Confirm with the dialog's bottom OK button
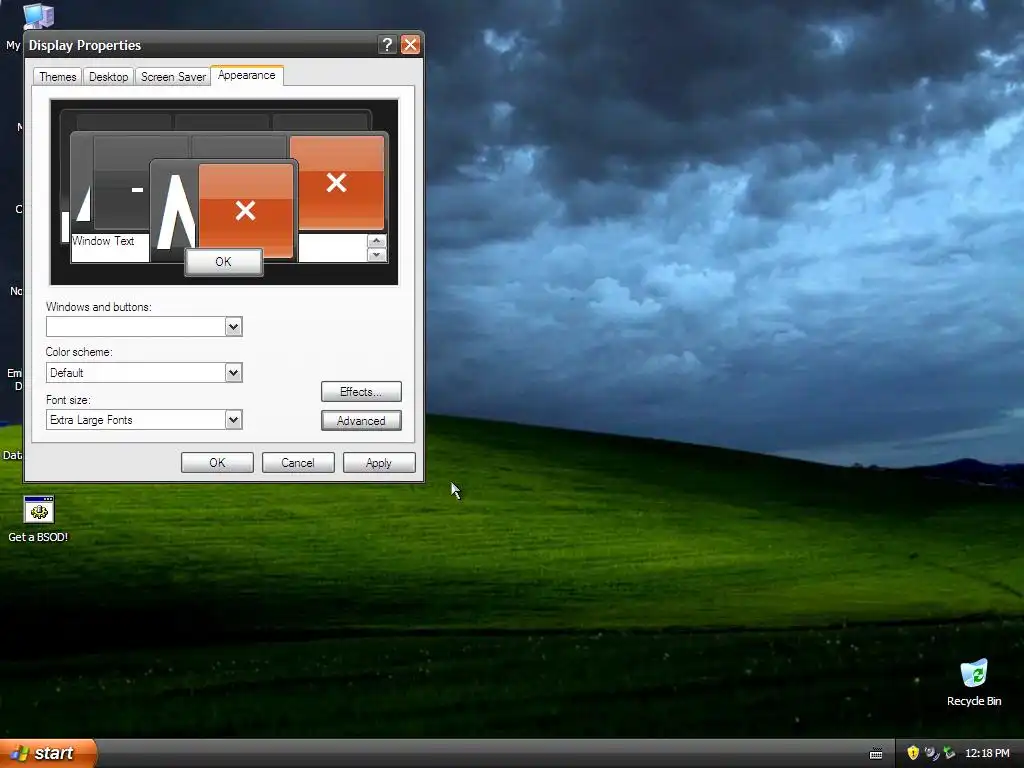The image size is (1024, 768). pos(217,462)
